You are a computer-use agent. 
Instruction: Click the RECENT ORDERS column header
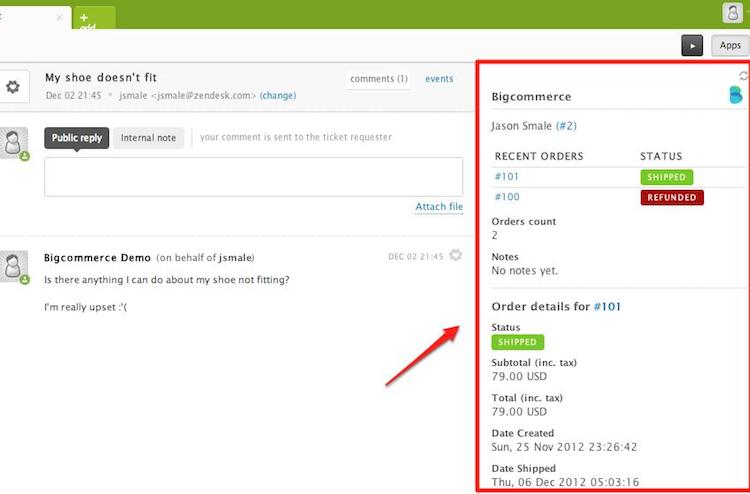pyautogui.click(x=539, y=156)
